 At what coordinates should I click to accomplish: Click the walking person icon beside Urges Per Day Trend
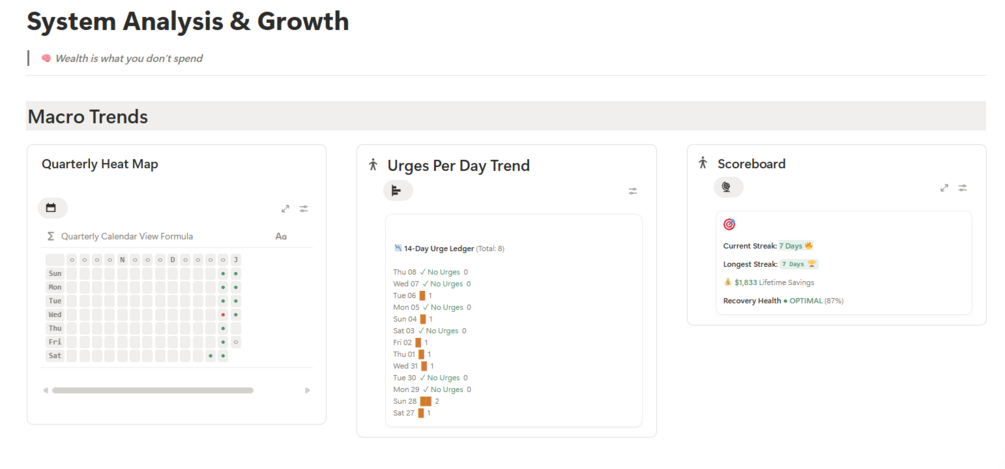(373, 165)
